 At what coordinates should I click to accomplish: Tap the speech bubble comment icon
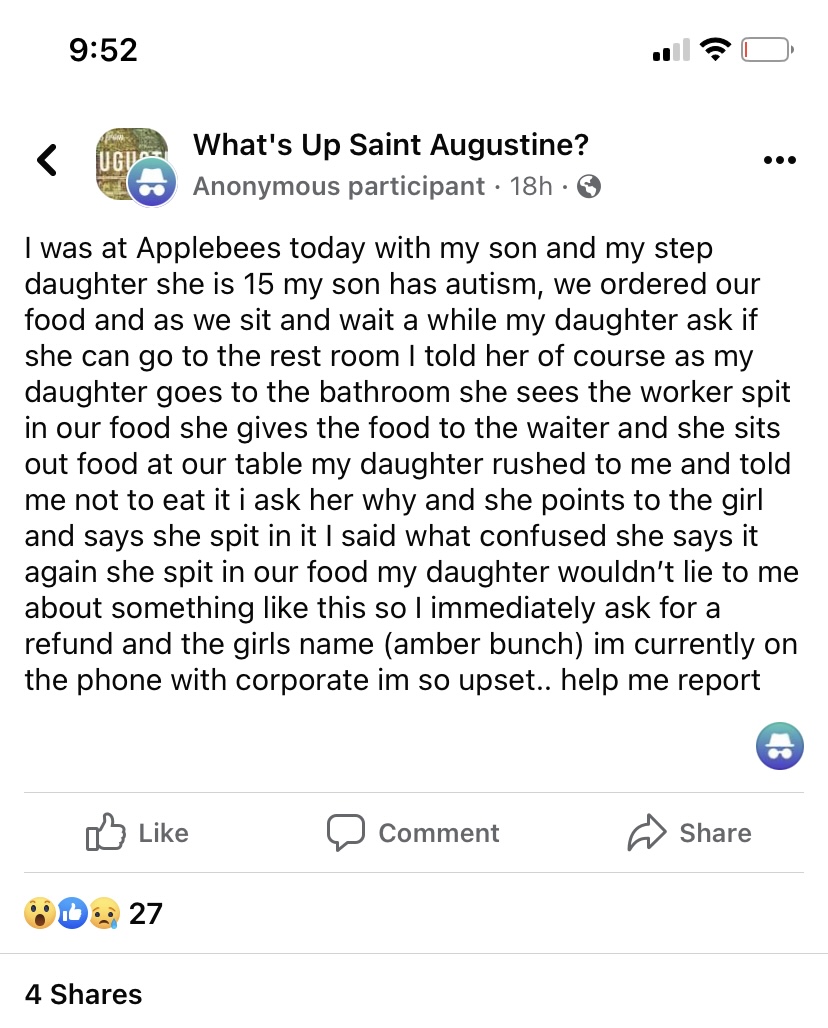345,832
